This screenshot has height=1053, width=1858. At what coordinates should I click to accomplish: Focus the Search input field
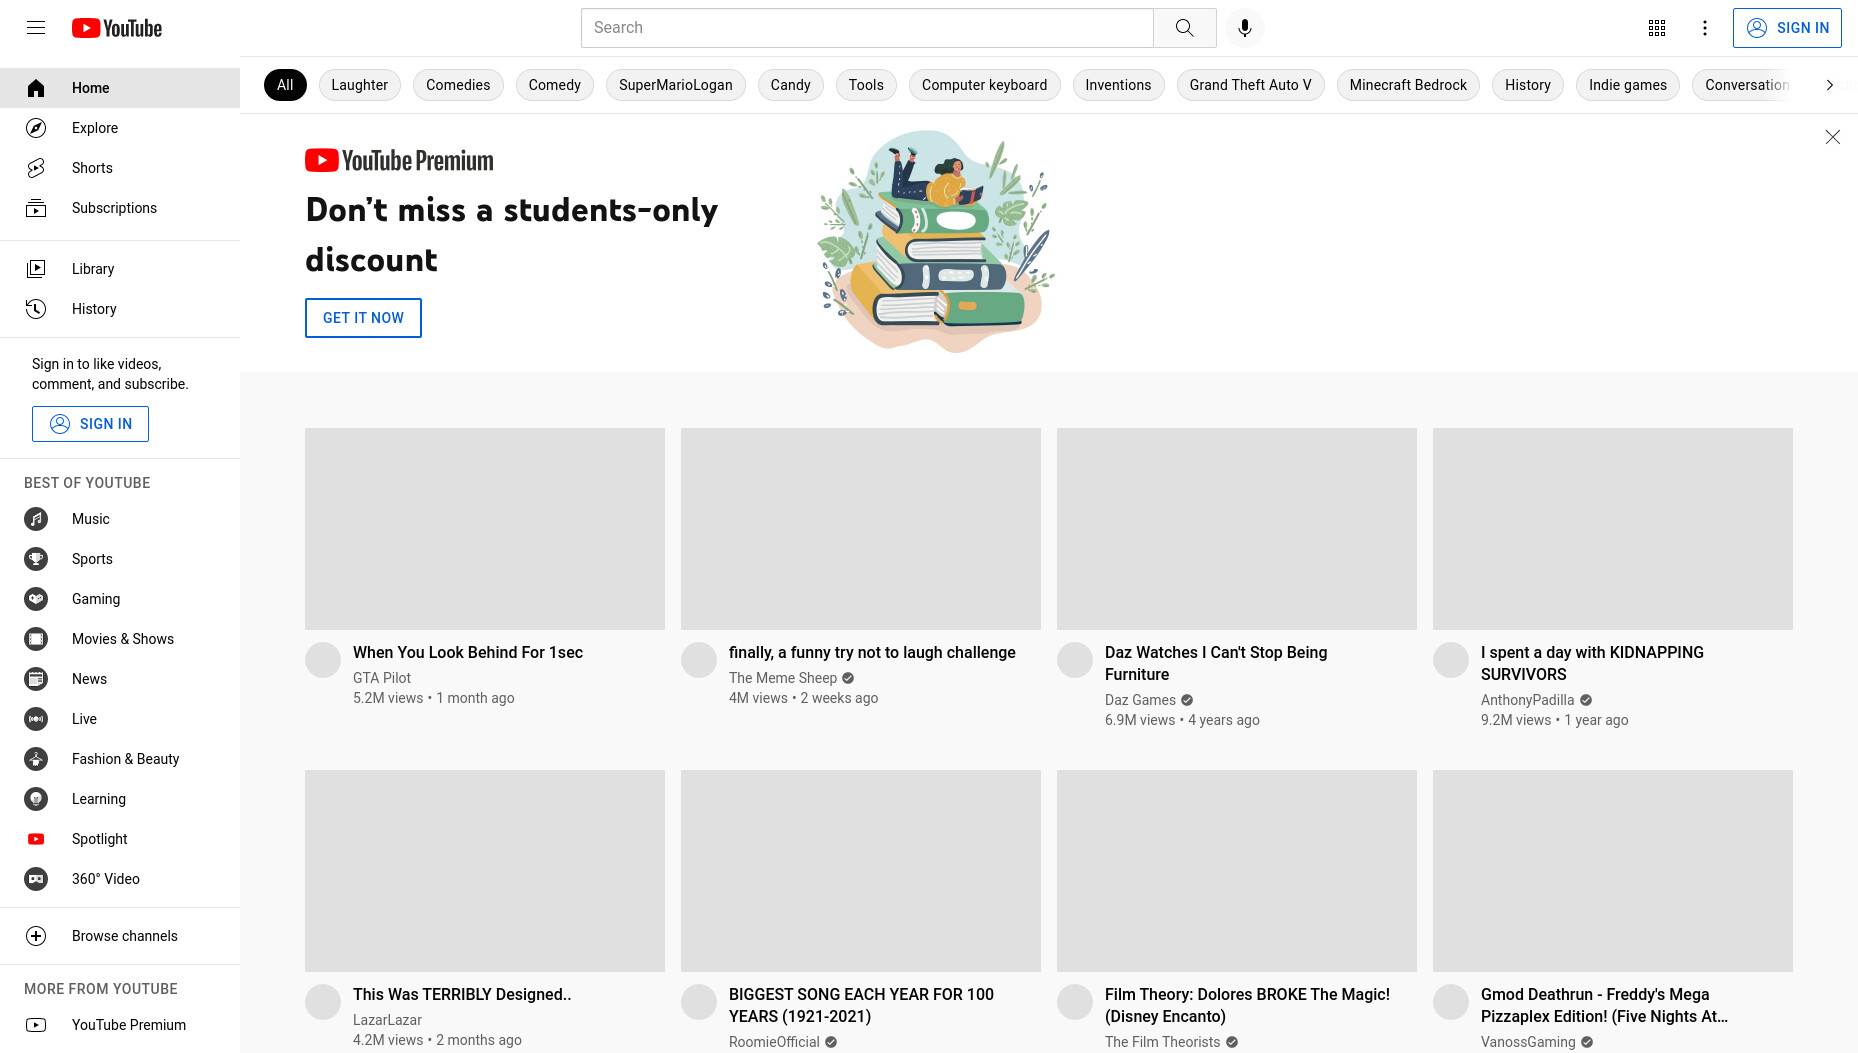[x=867, y=28]
